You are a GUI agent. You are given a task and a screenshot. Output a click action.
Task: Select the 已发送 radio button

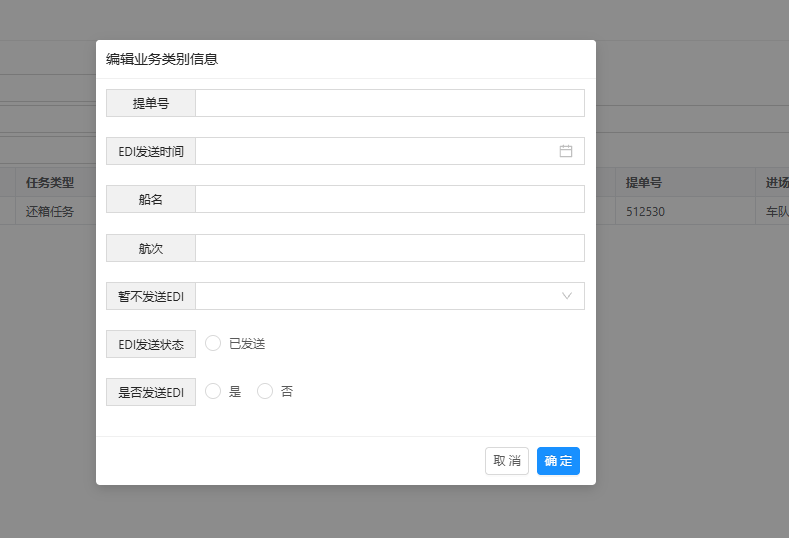point(213,344)
